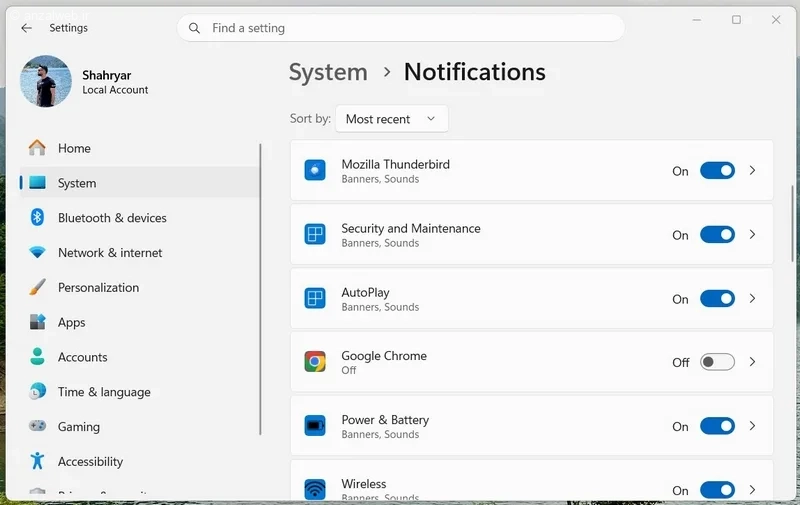Click the Security and Maintenance app icon
Screen dimensions: 800x505
click(315, 235)
